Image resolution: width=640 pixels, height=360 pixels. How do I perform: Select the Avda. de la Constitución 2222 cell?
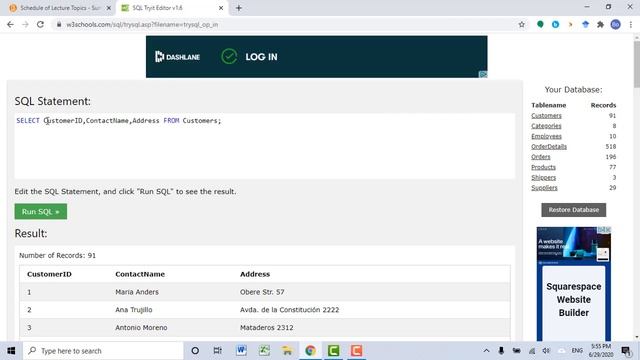click(x=289, y=310)
